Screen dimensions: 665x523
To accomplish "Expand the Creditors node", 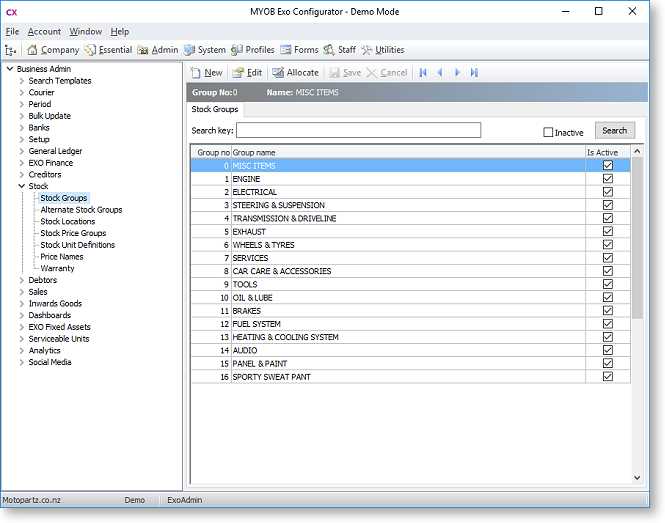I will coord(22,174).
